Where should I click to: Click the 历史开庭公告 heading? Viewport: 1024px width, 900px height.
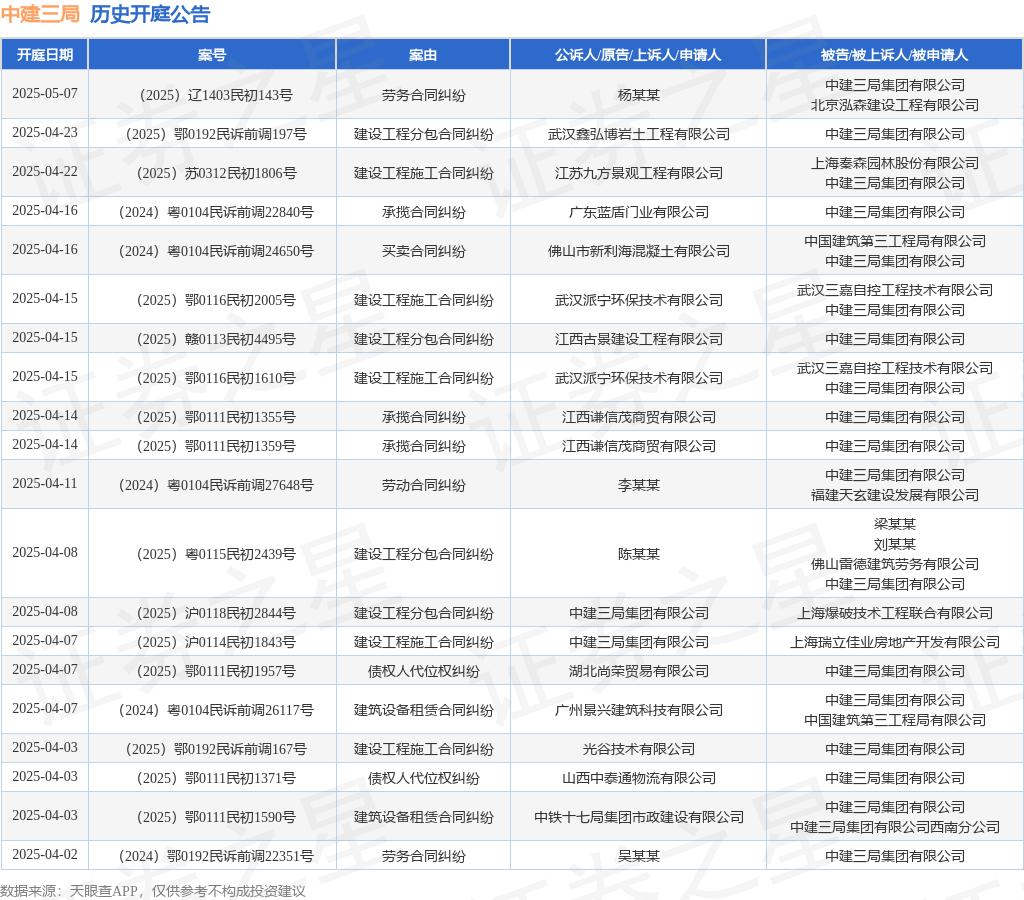click(x=150, y=14)
